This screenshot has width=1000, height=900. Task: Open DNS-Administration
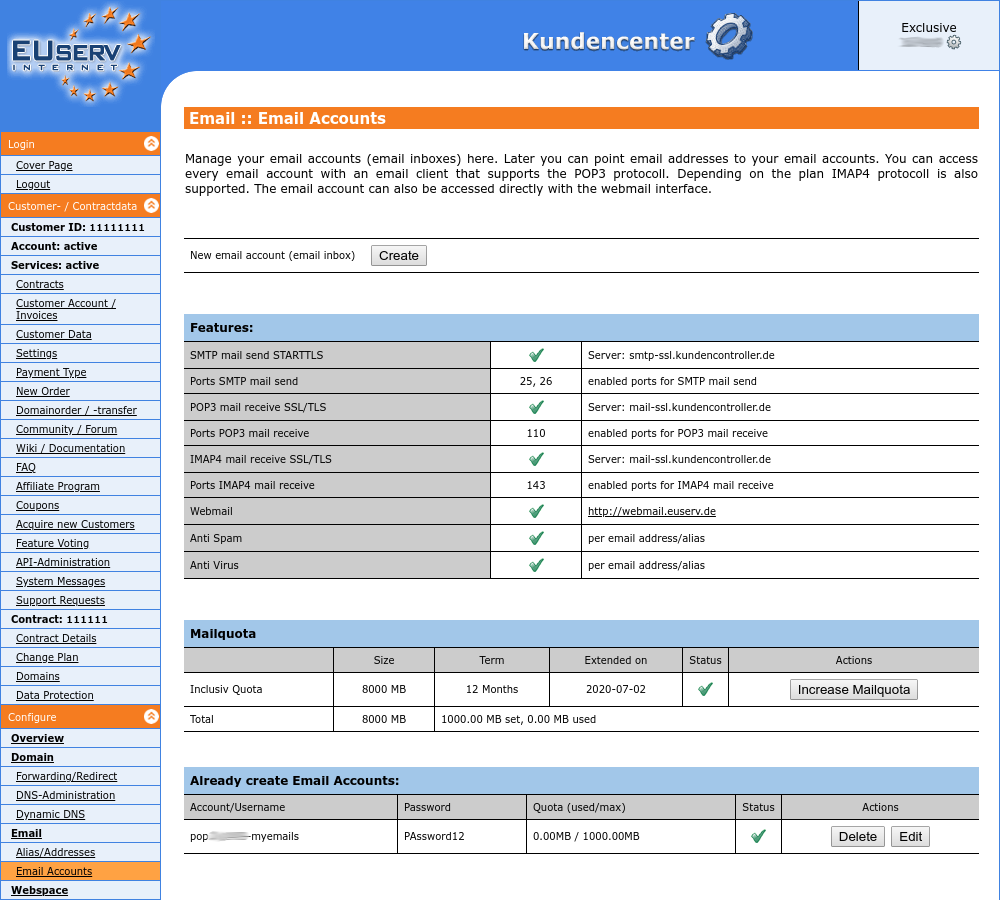[66, 795]
